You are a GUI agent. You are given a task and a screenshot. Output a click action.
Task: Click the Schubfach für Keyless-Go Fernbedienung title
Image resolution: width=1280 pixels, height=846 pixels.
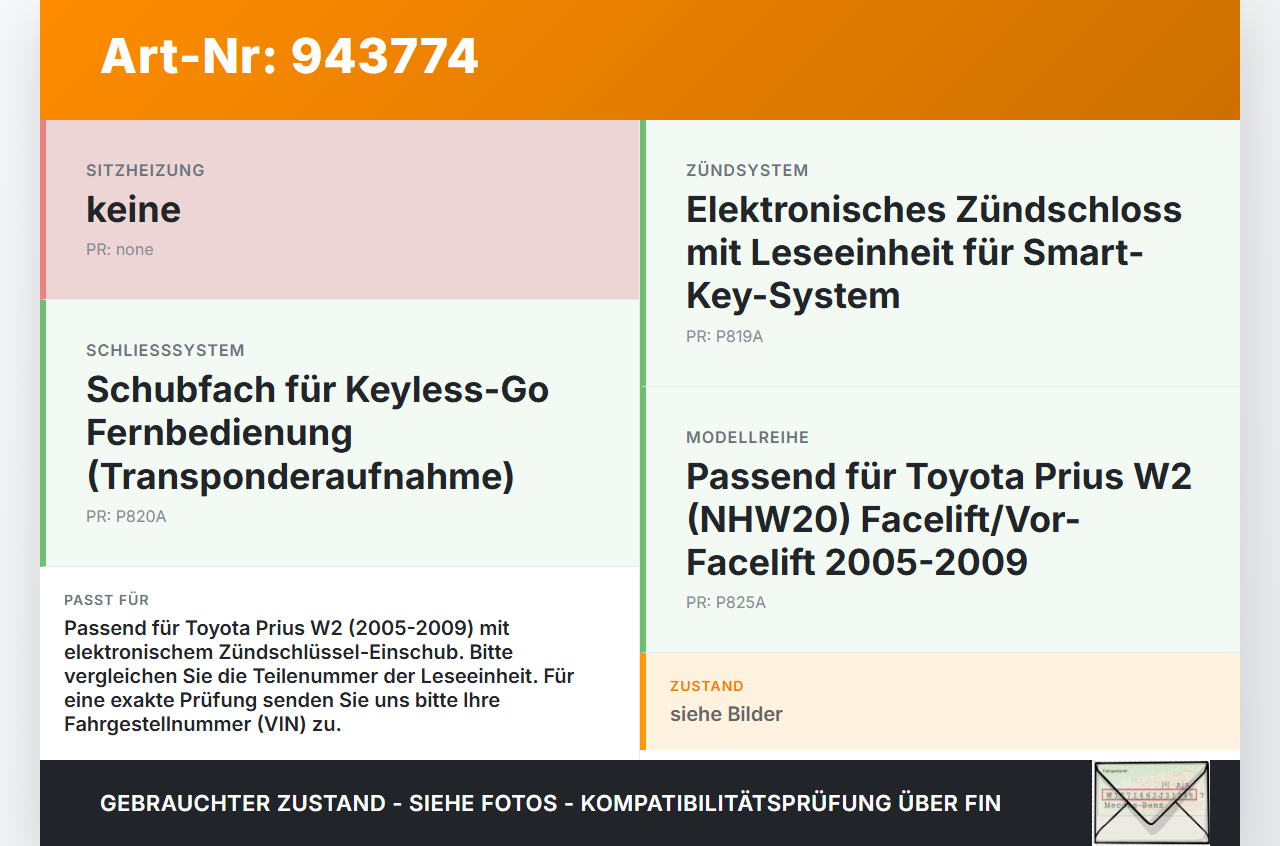318,432
